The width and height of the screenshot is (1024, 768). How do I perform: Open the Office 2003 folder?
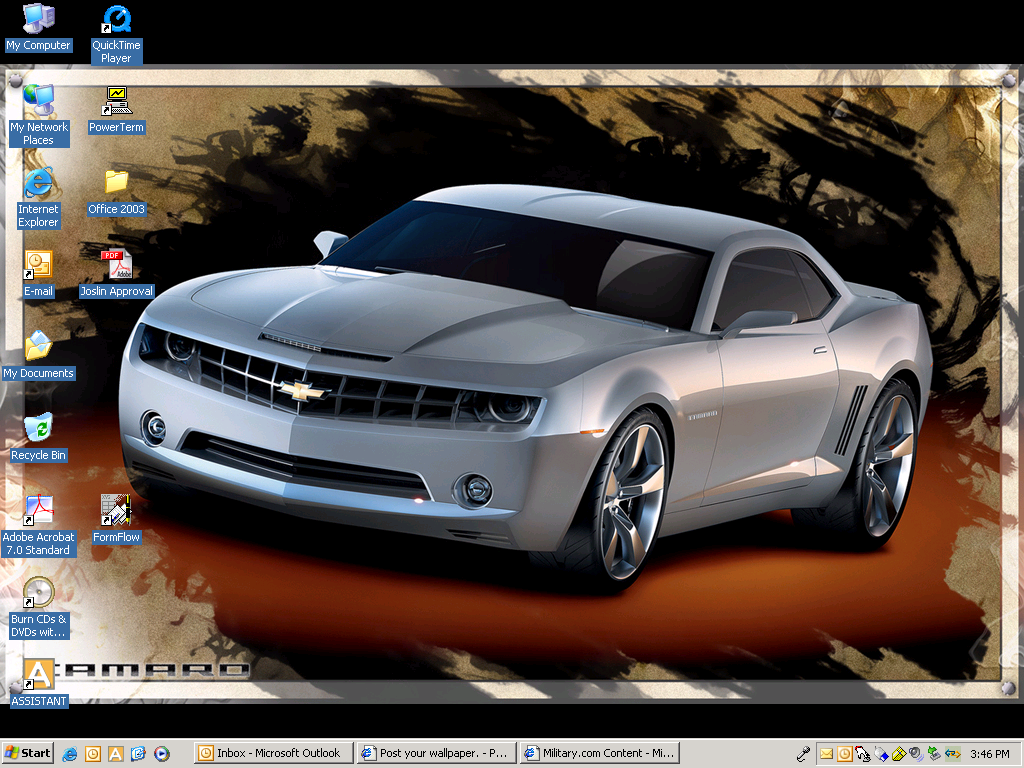point(116,183)
